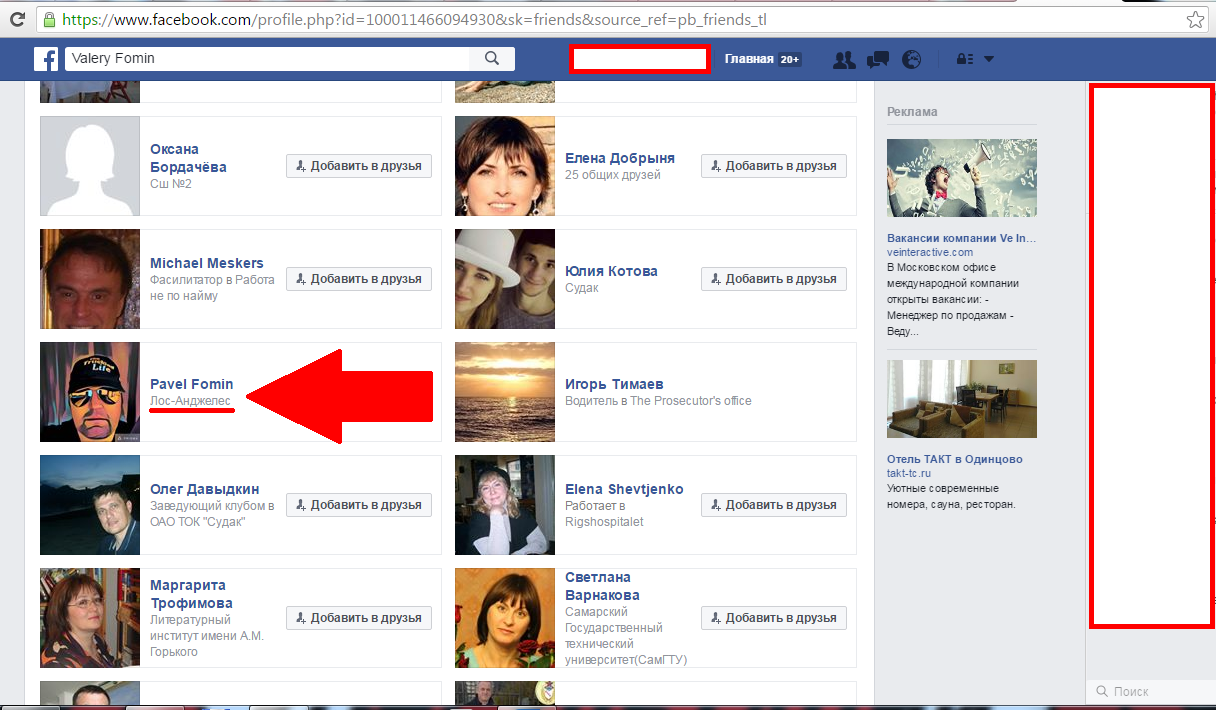This screenshot has height=710, width=1216.
Task: Click Pavel Fomin's profile photo
Action: point(90,392)
